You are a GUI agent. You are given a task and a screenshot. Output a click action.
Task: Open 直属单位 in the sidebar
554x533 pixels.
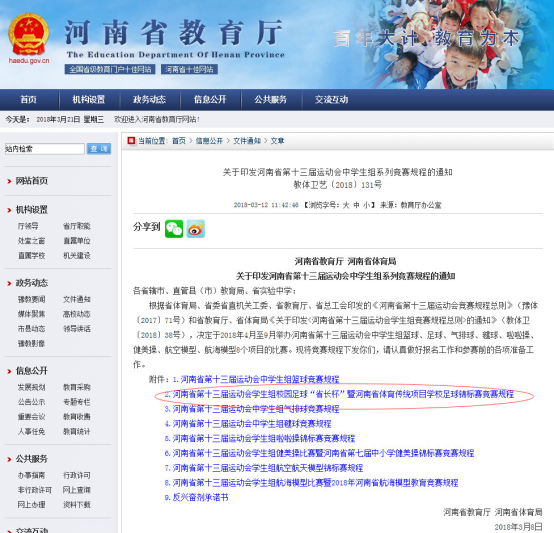[x=77, y=241]
